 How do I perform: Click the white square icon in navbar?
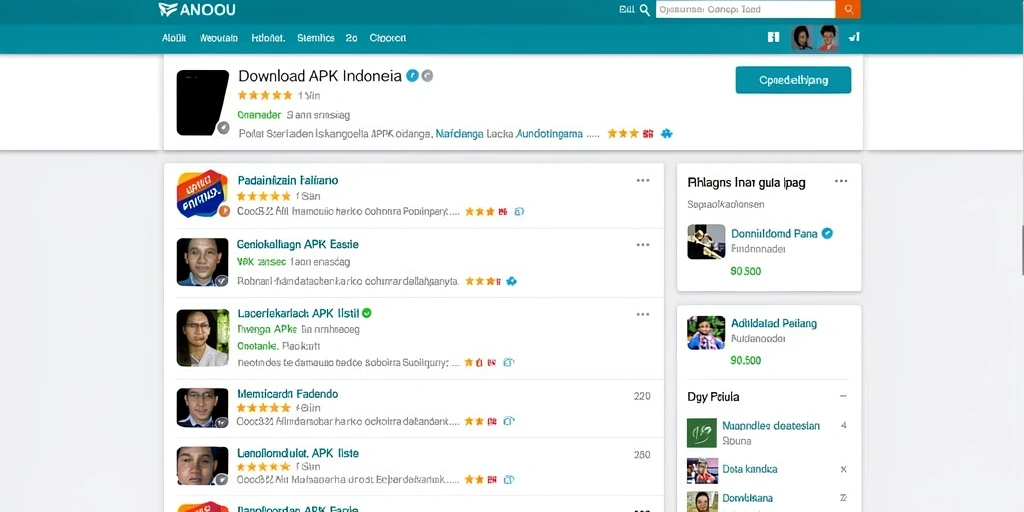(774, 37)
